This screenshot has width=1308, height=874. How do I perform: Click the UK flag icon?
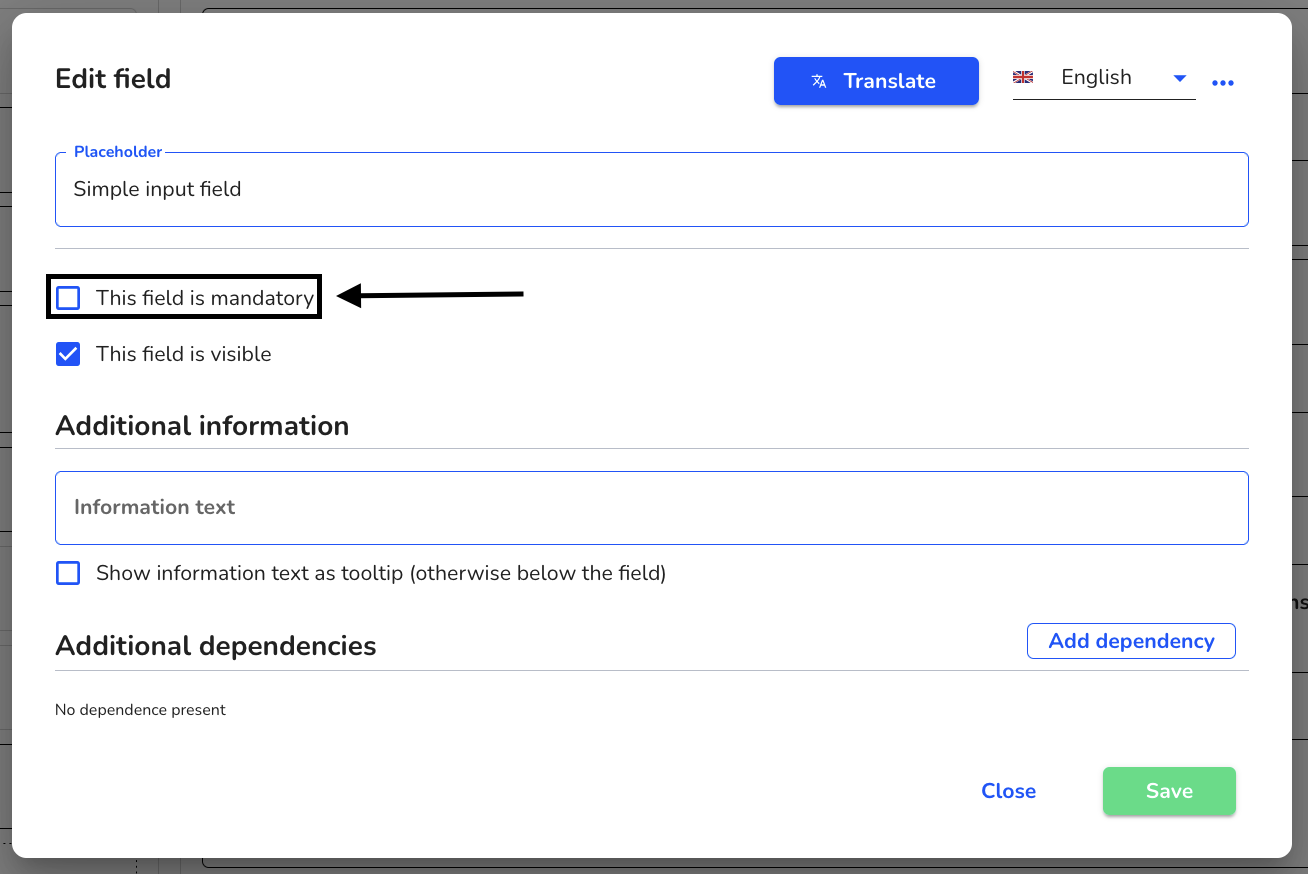1023,77
